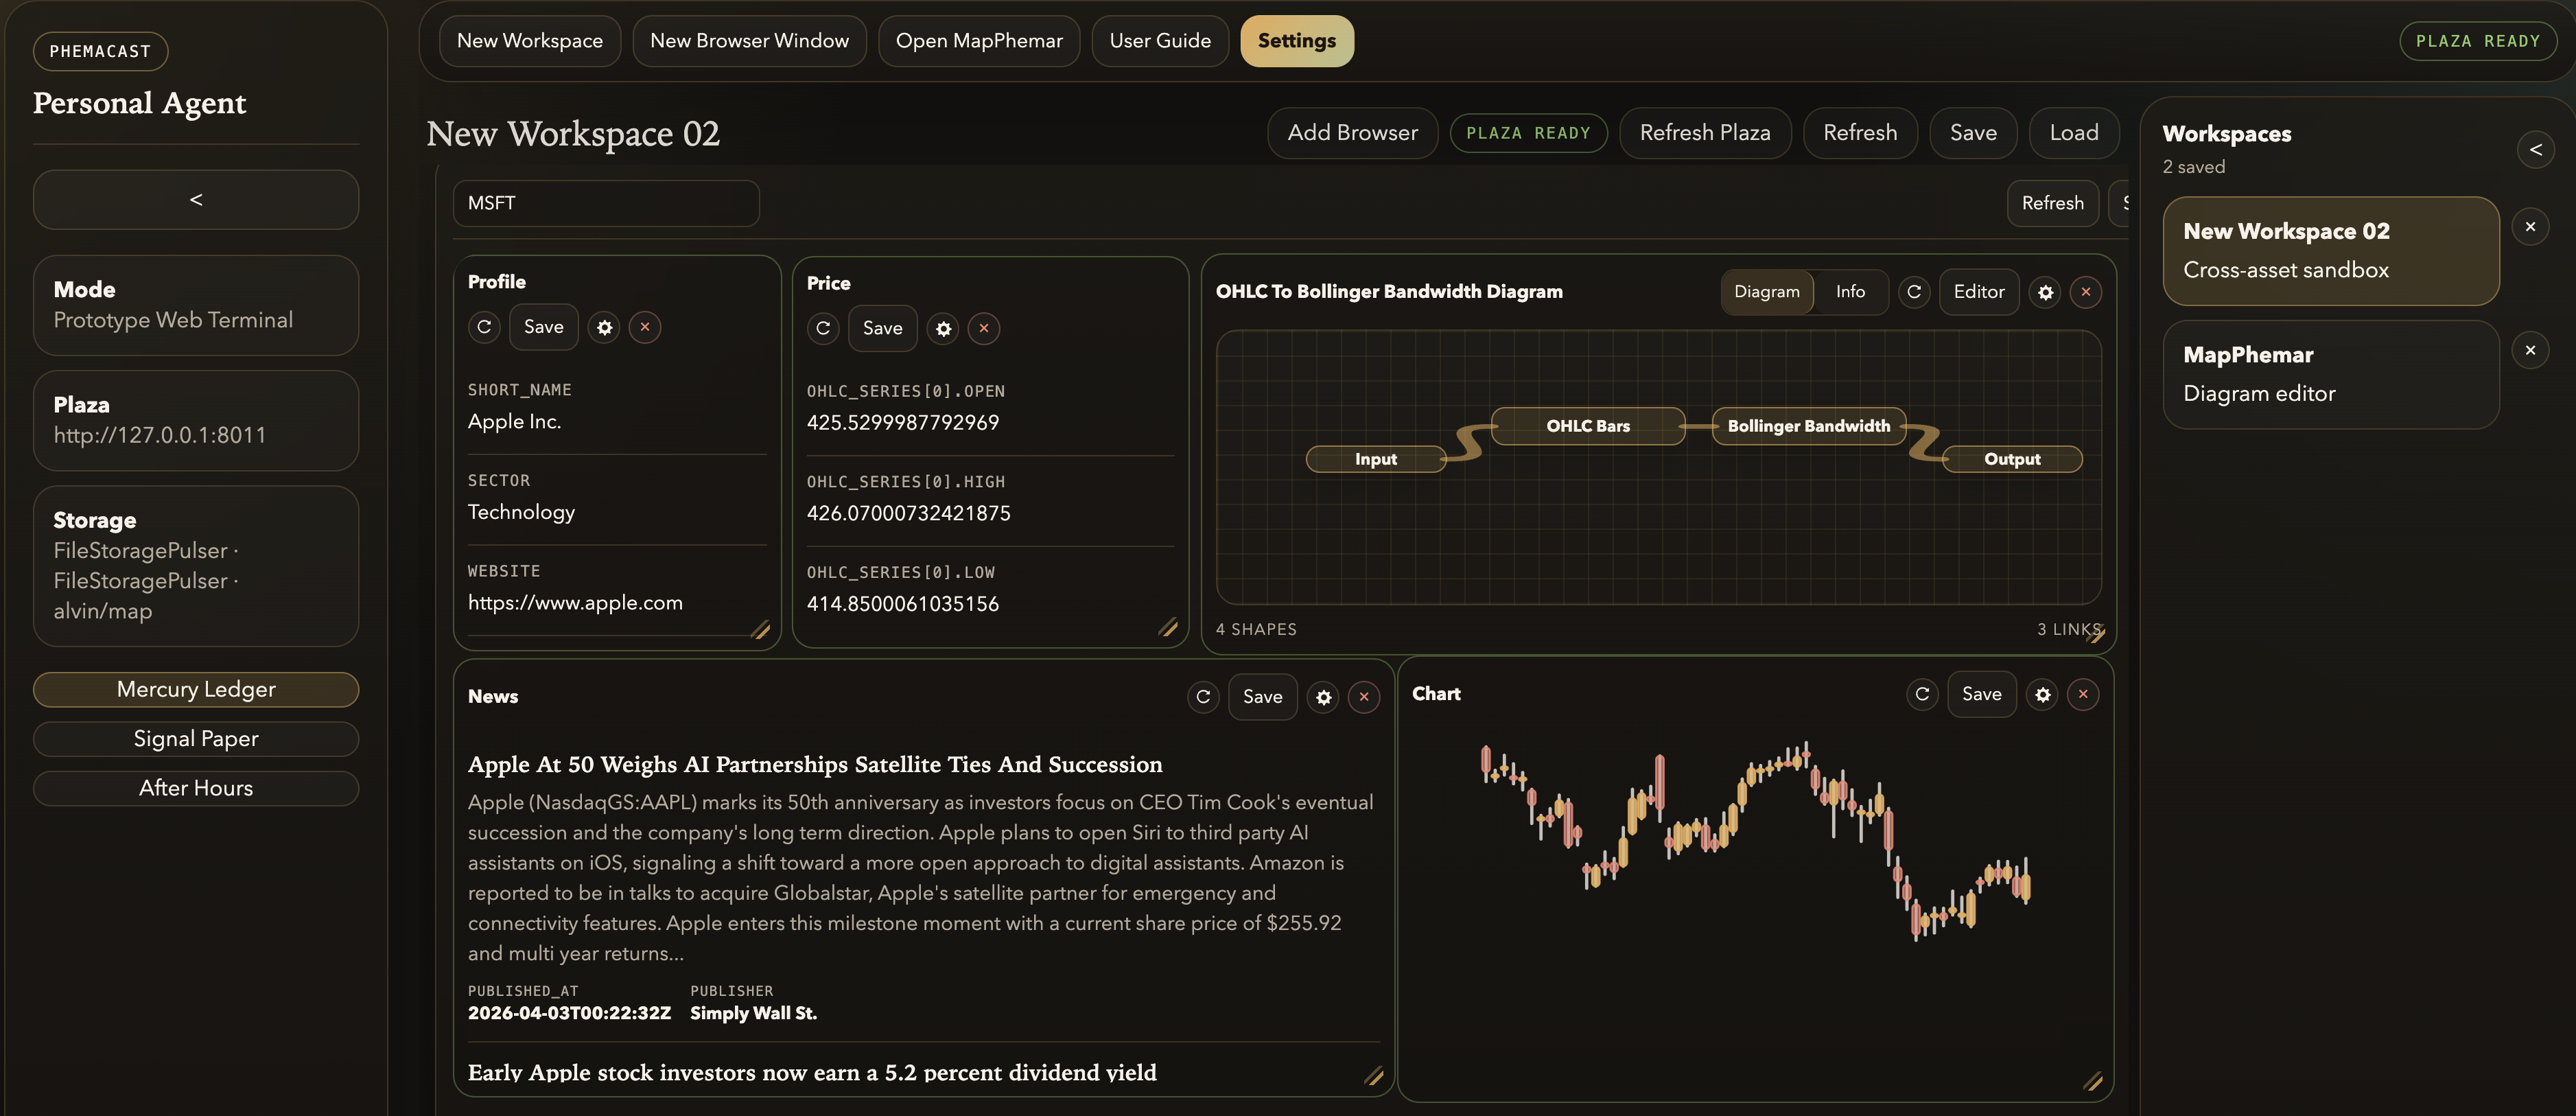Collapse the Workspaces panel chevron
This screenshot has width=2576, height=1116.
coord(2535,150)
